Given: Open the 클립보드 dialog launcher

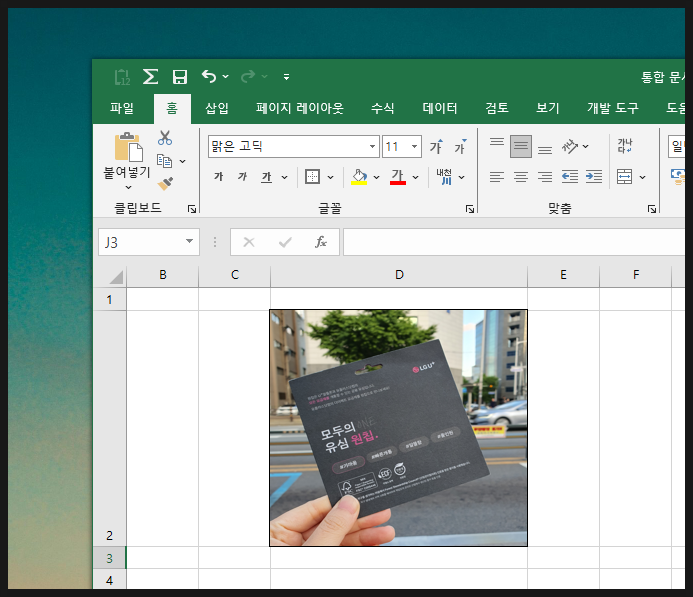Looking at the screenshot, I should [x=192, y=209].
